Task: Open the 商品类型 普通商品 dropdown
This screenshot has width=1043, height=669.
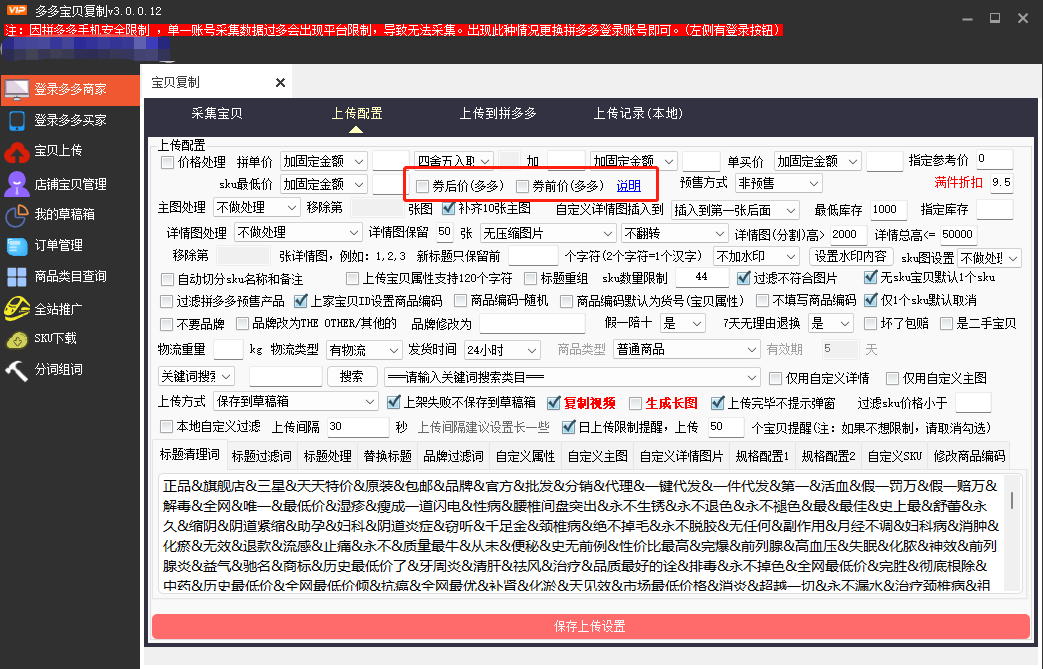Action: coord(686,350)
